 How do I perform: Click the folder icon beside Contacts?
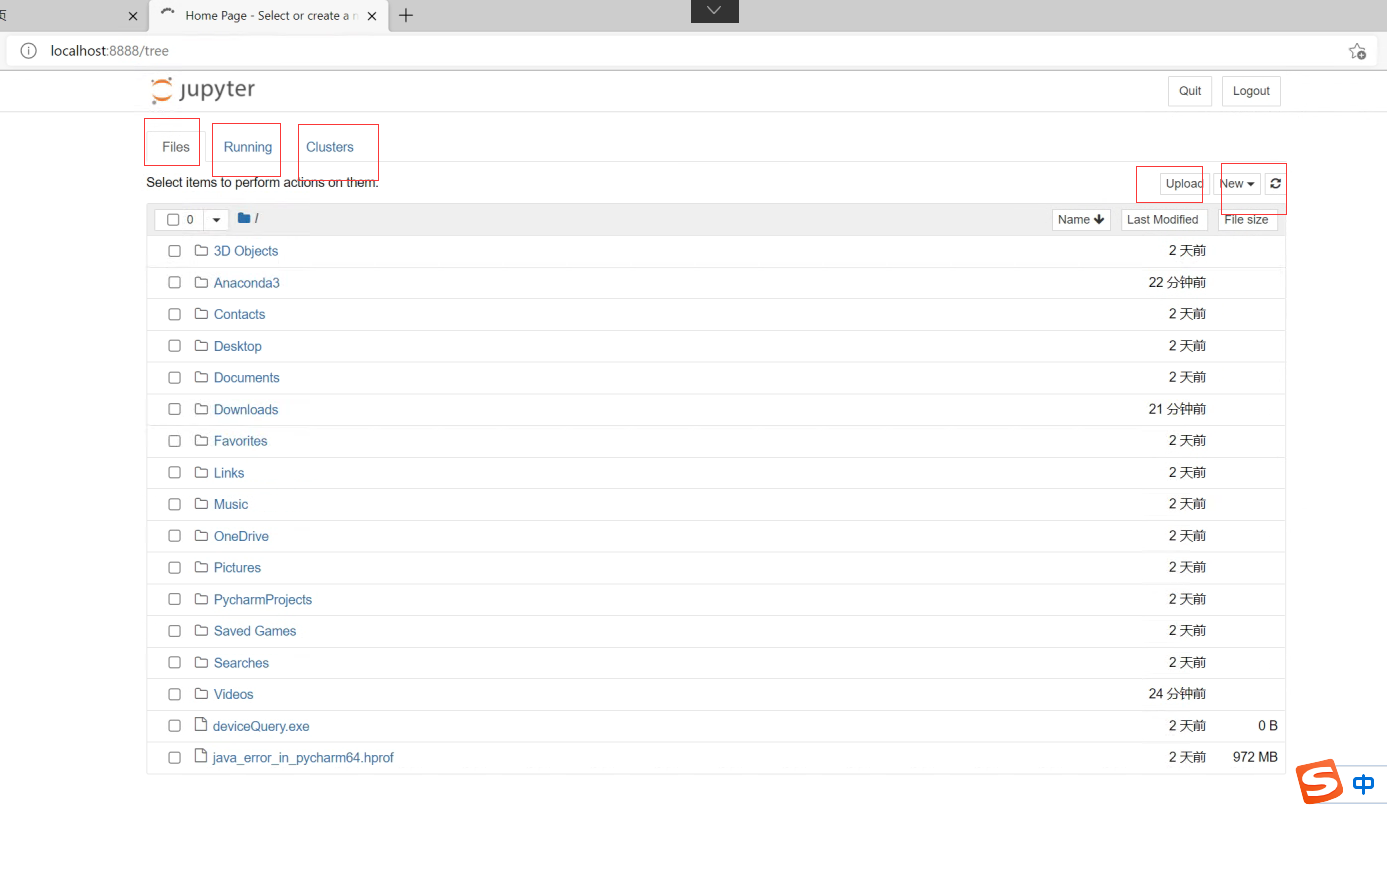tap(201, 314)
